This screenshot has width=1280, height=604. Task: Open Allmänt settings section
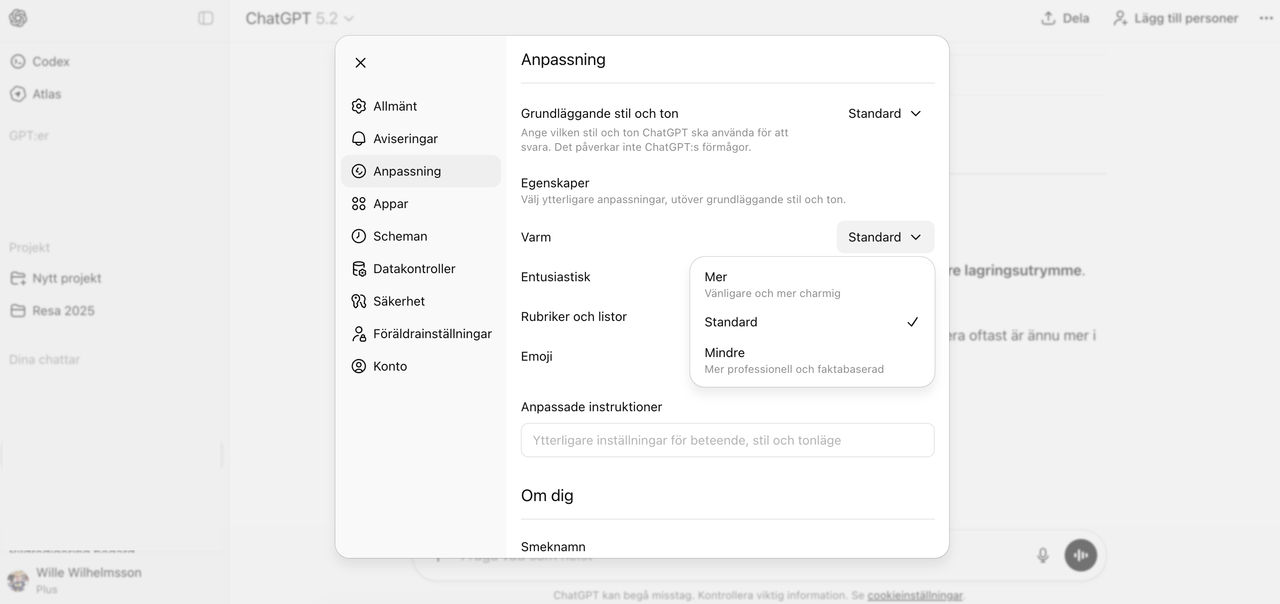(x=395, y=106)
